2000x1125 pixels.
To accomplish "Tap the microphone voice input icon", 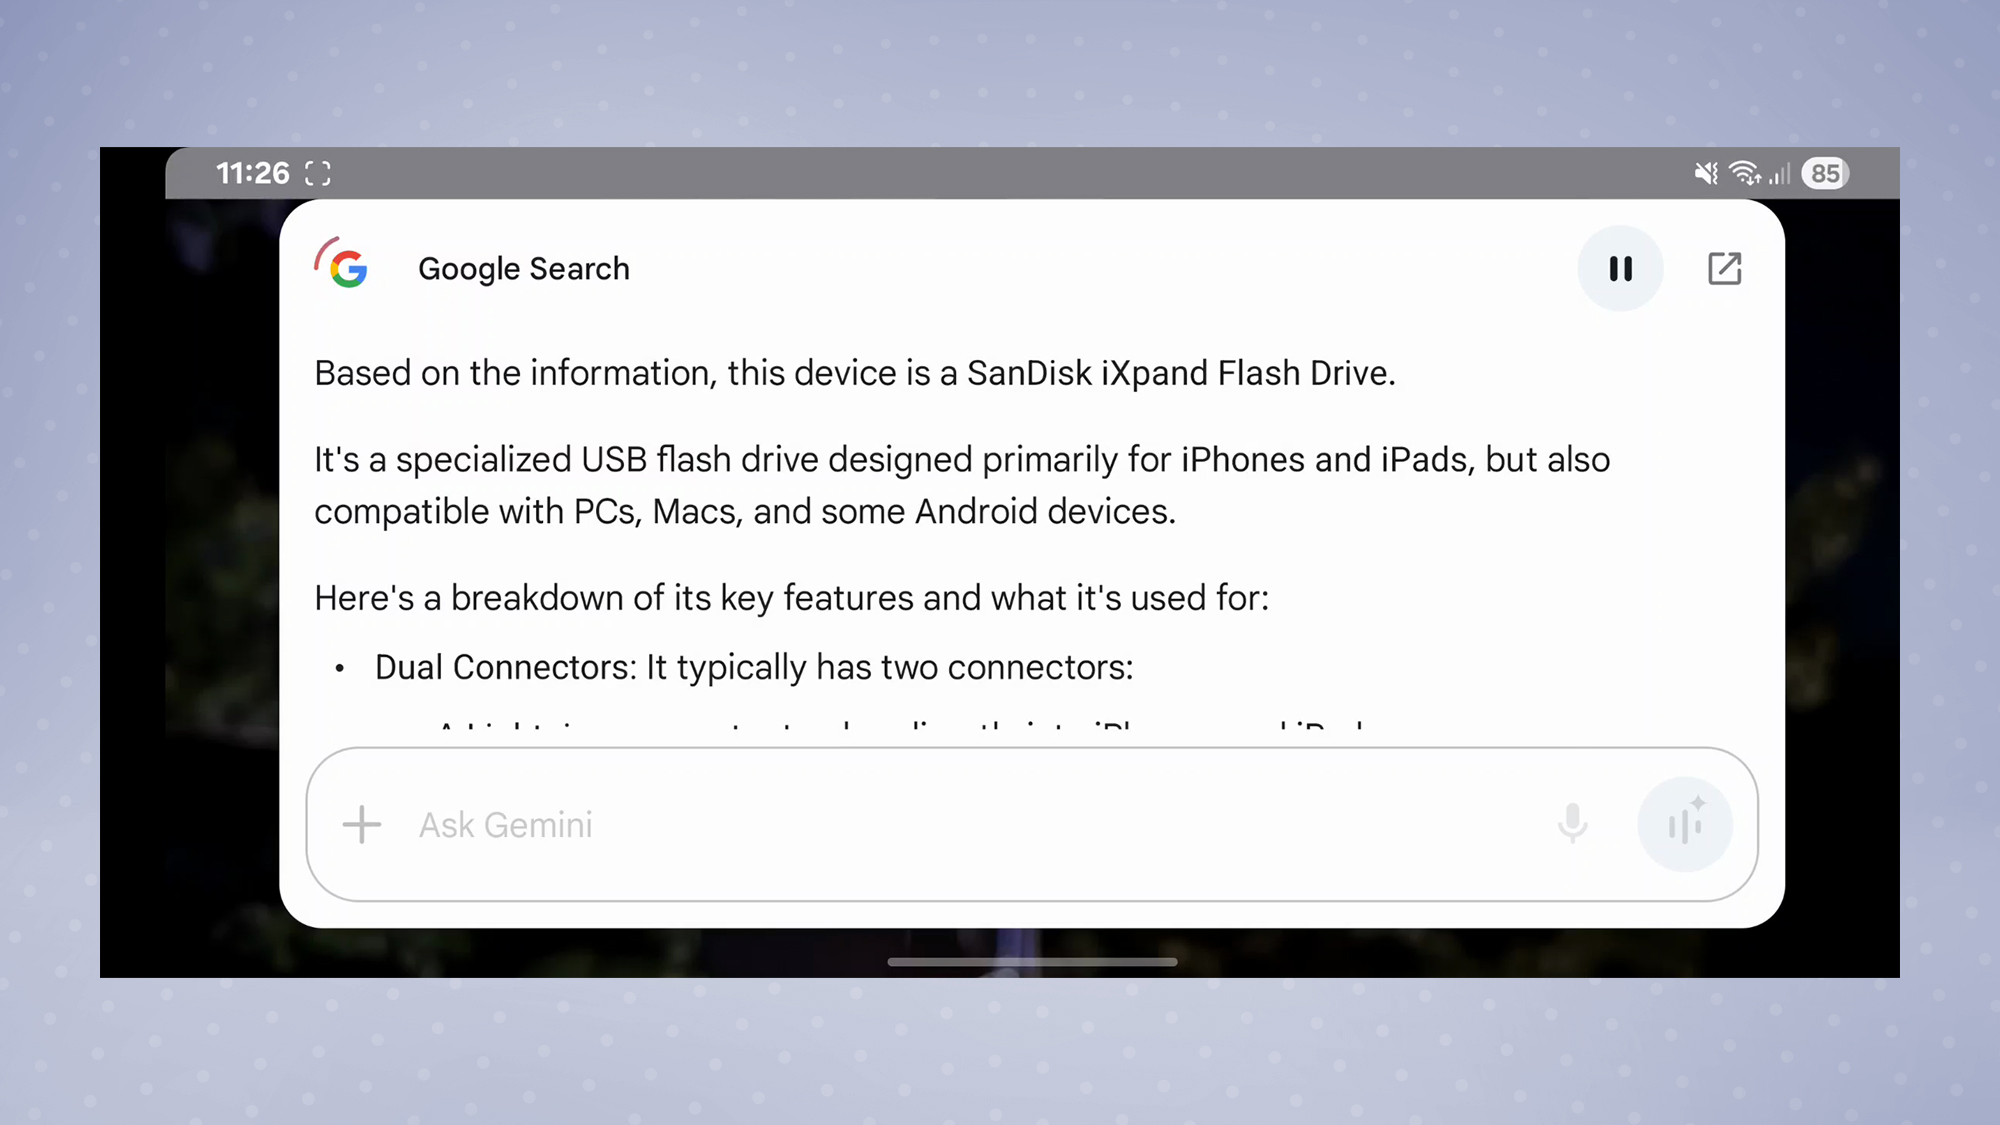I will tap(1572, 824).
